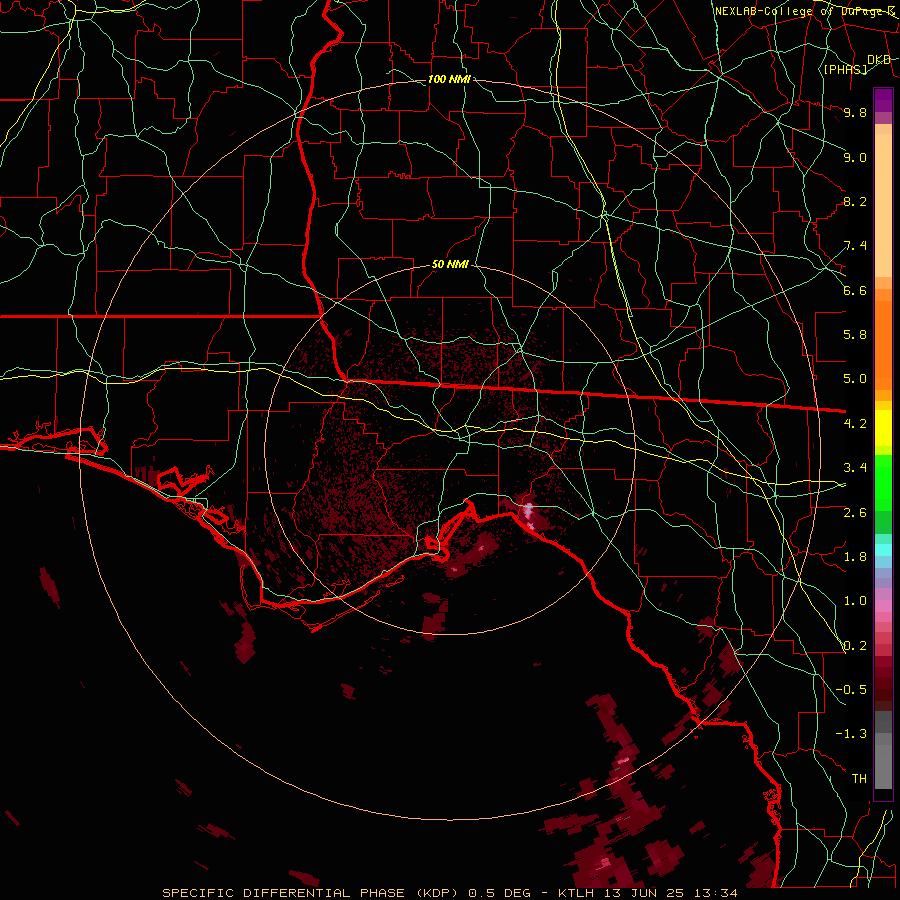The width and height of the screenshot is (900, 900).
Task: Click the 9.0 value on the color scale
Action: tap(855, 157)
